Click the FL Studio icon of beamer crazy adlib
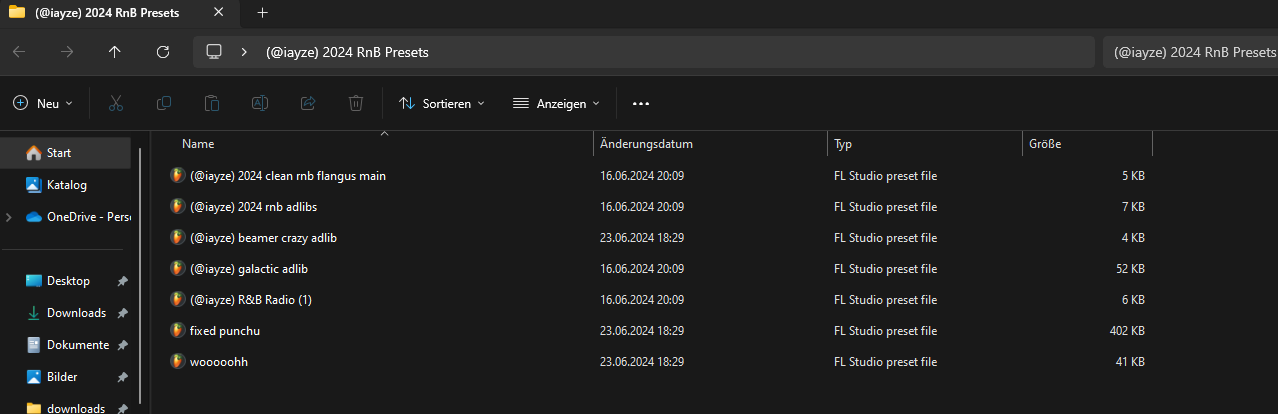 click(x=178, y=237)
